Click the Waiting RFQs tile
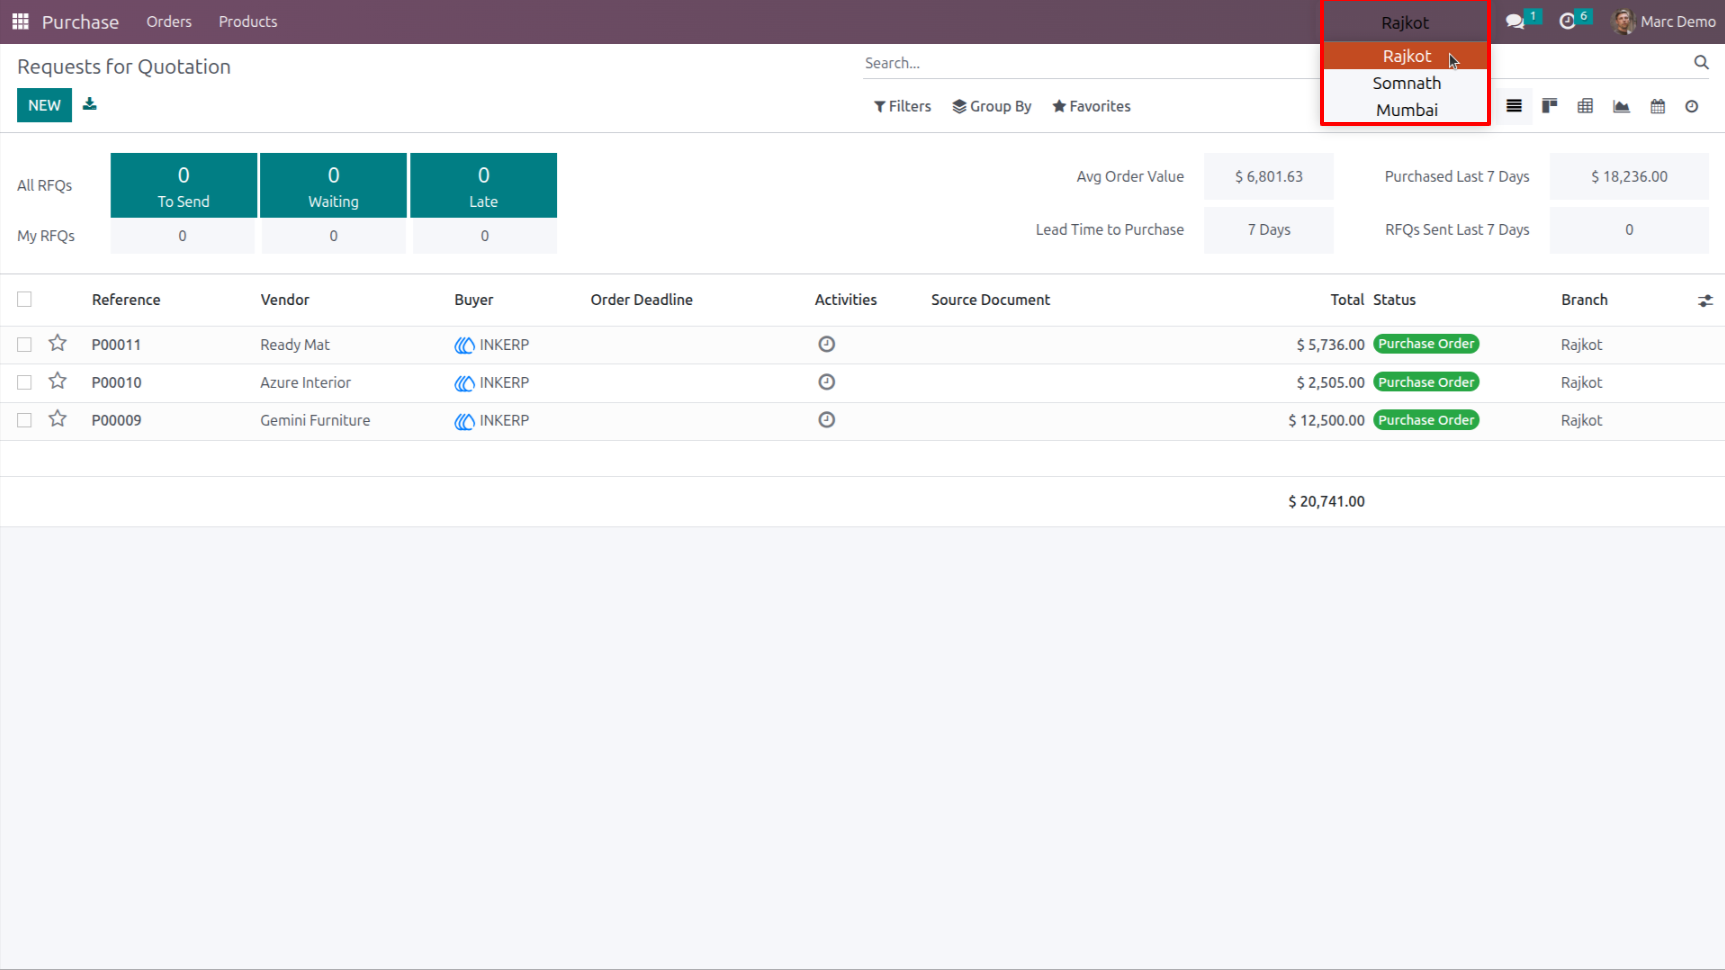The width and height of the screenshot is (1725, 970). pos(333,185)
